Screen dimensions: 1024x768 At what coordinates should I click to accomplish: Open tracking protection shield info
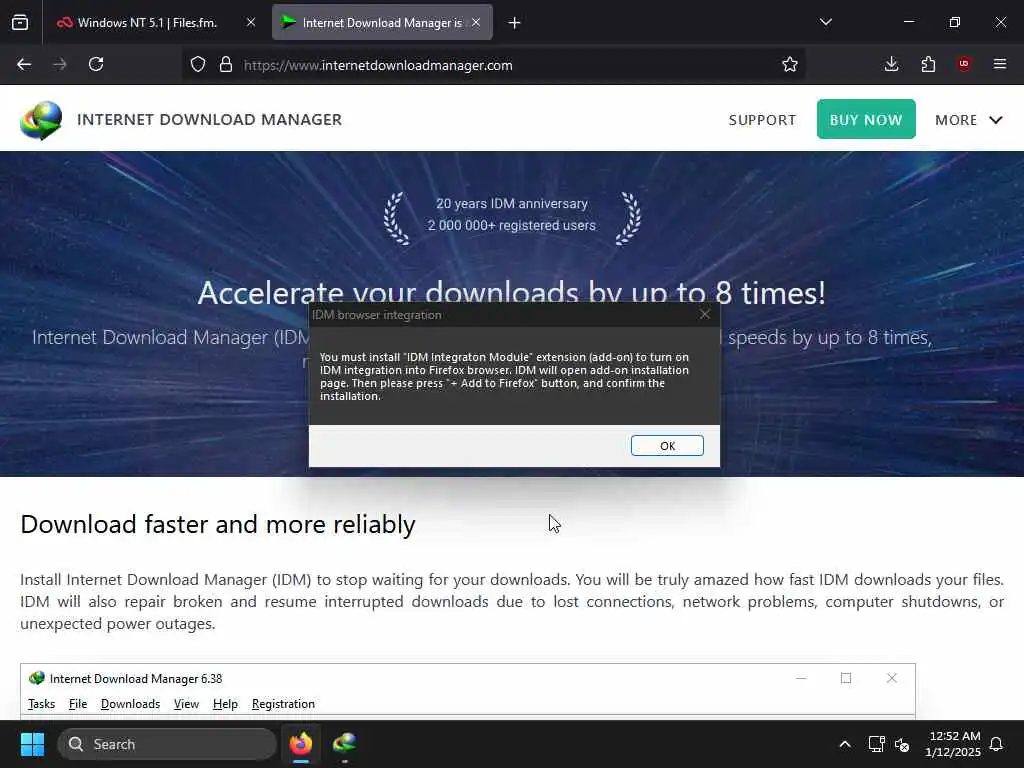(x=198, y=64)
